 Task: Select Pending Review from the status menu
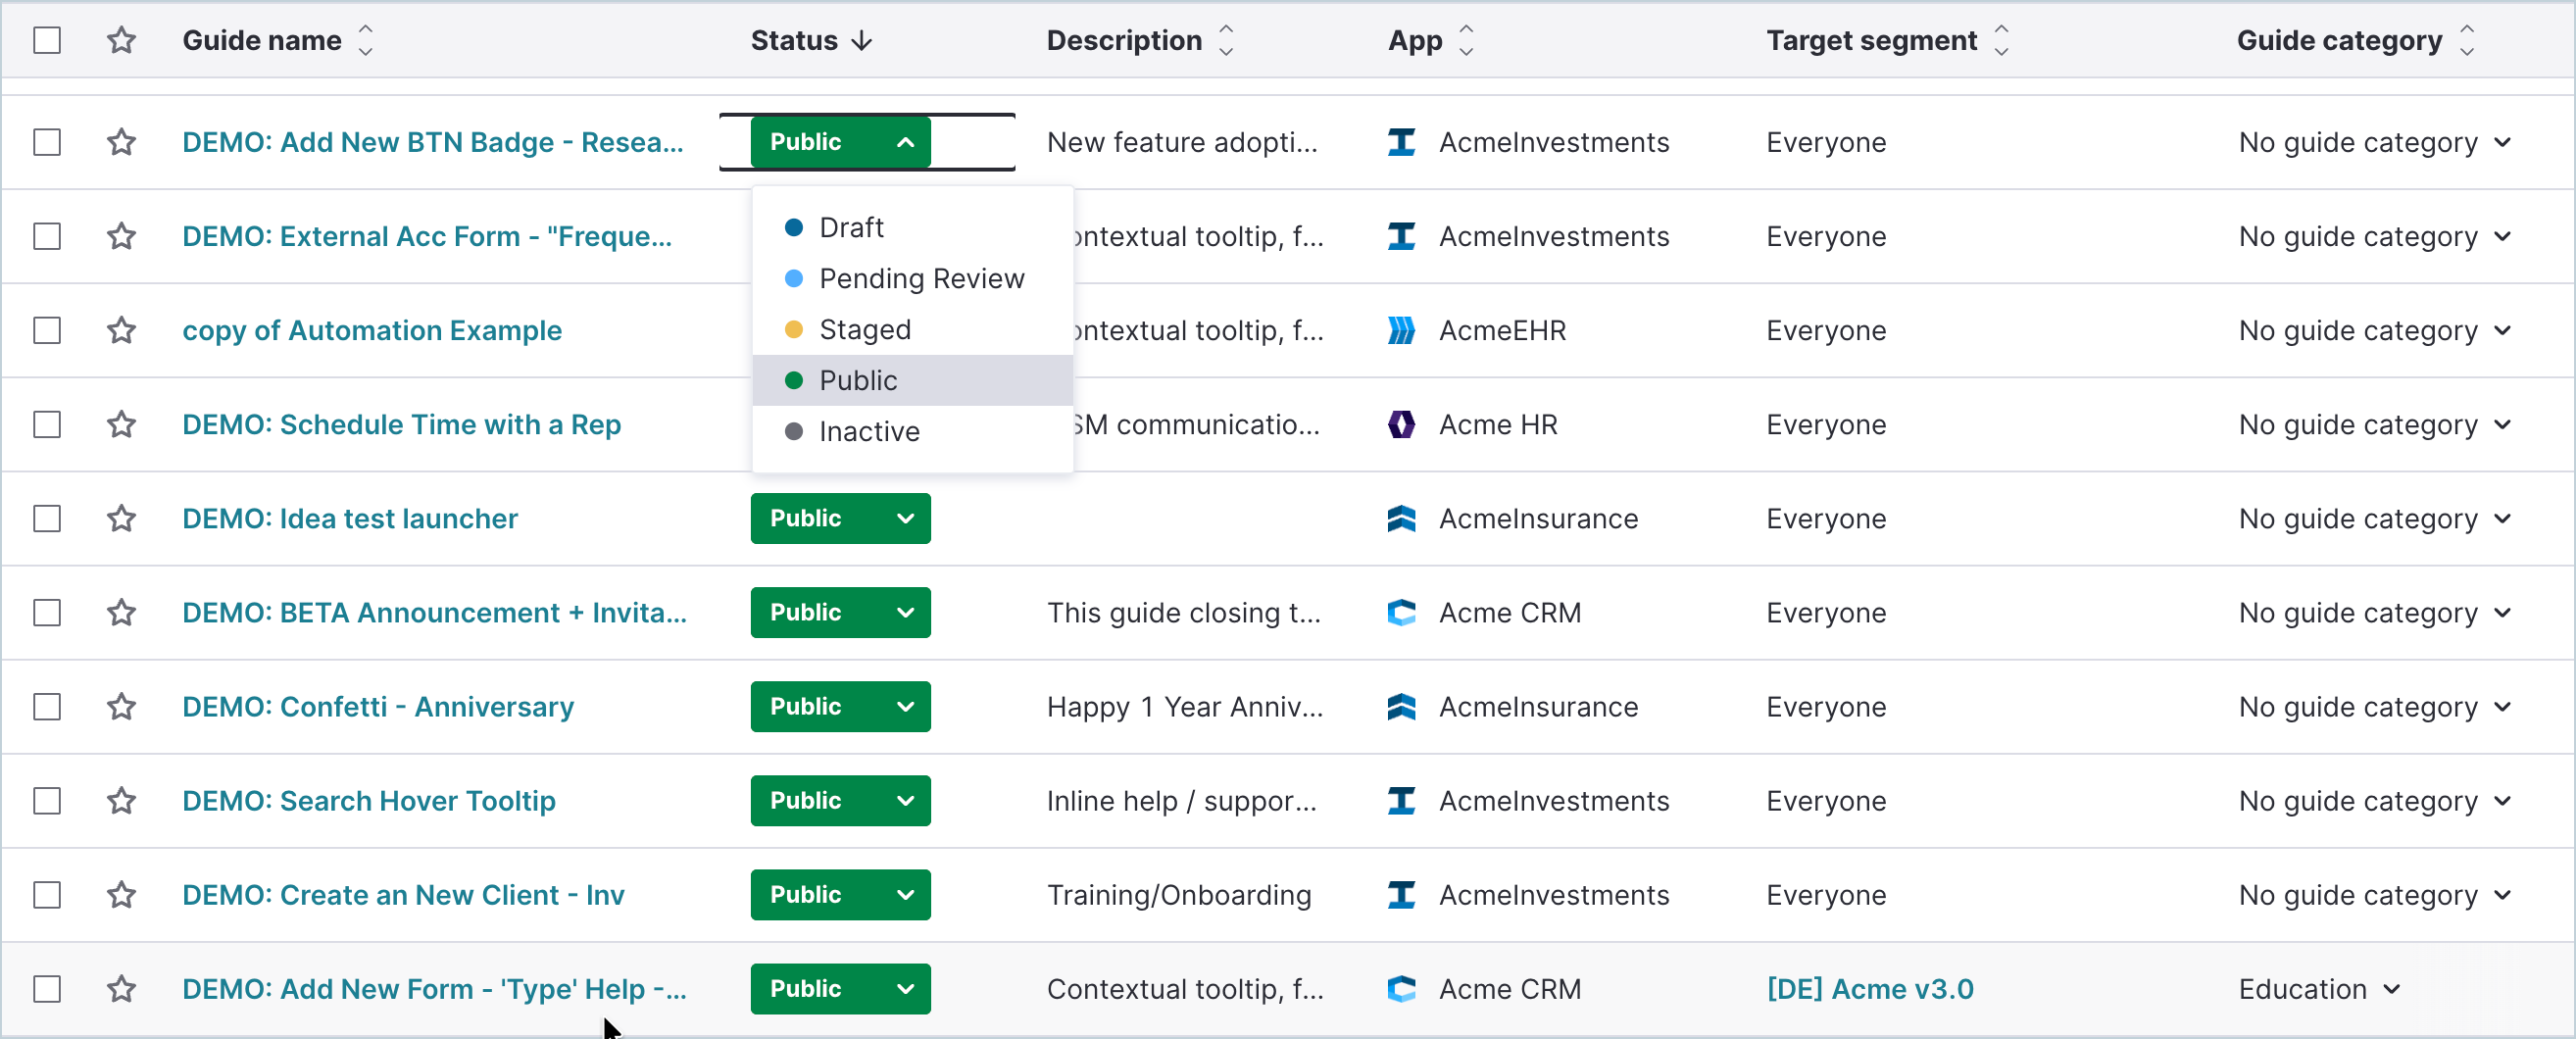point(912,278)
